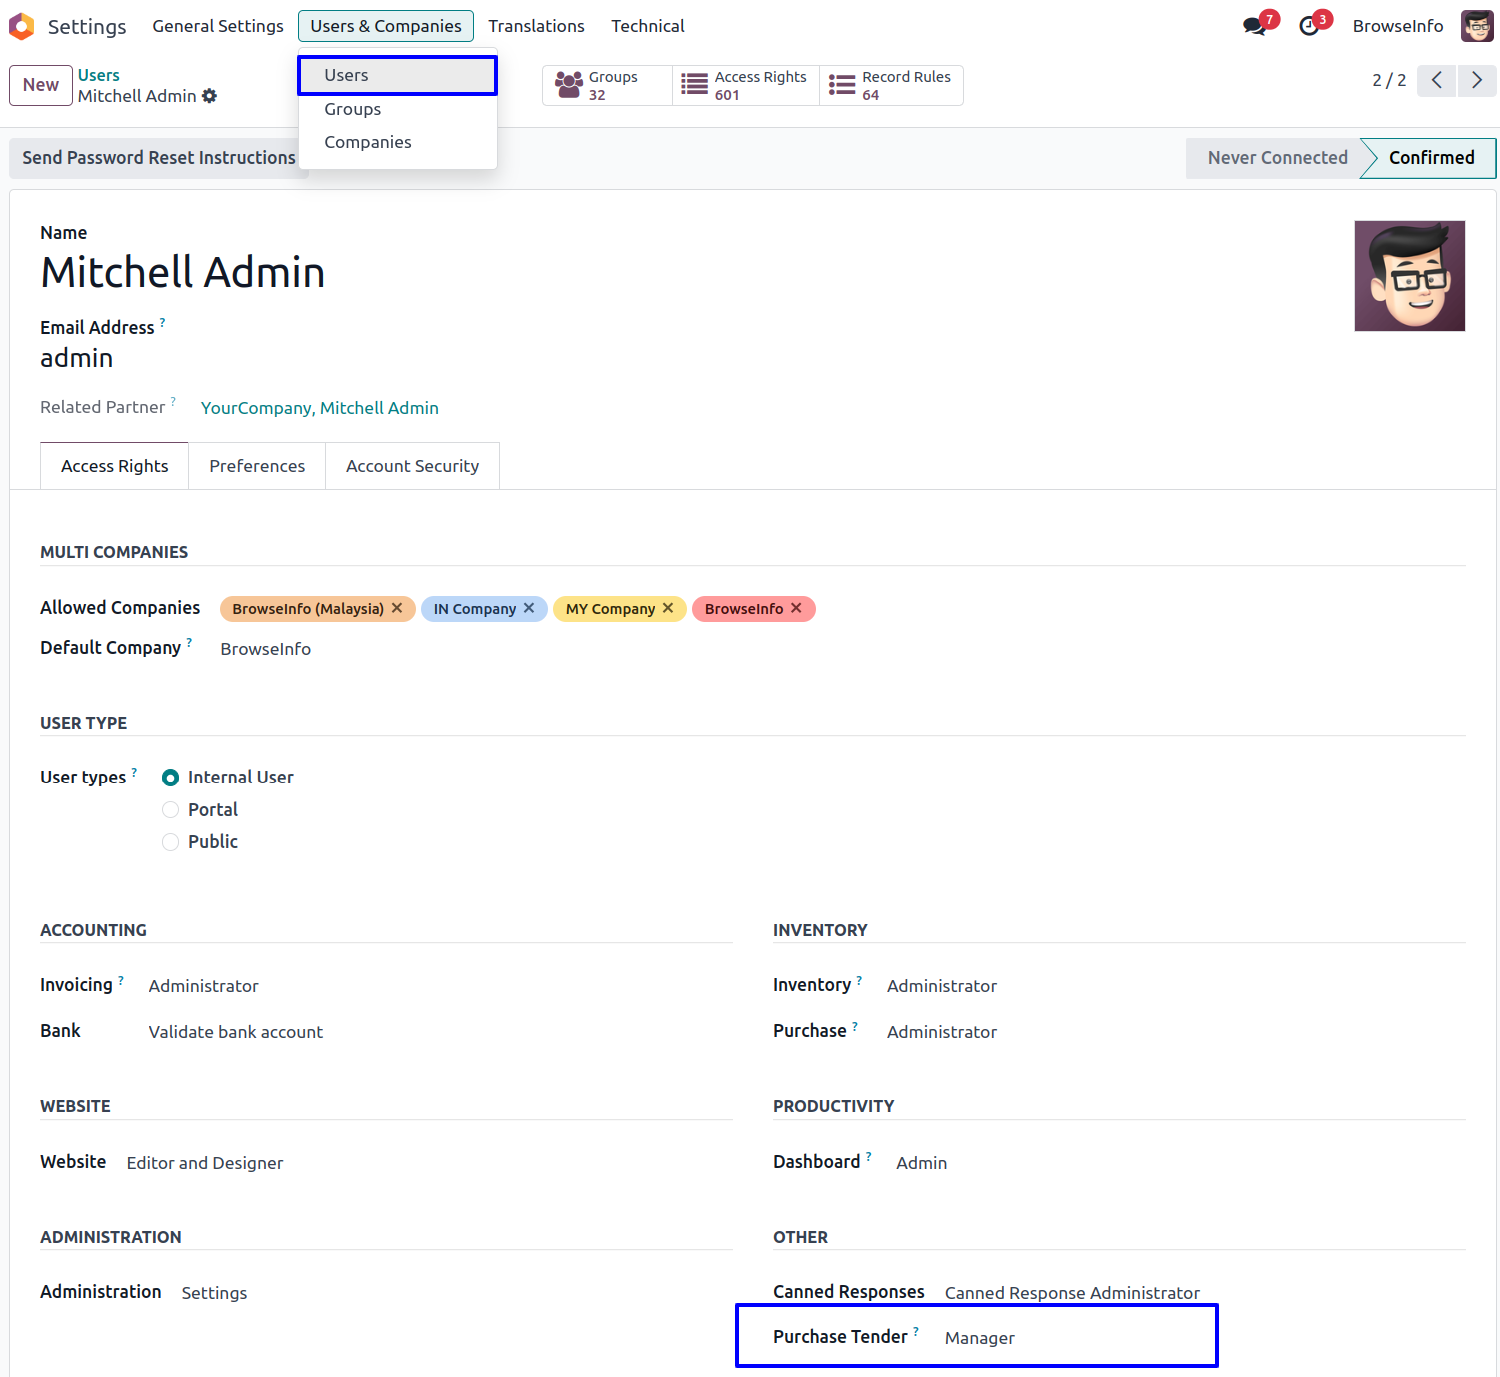This screenshot has width=1500, height=1377.
Task: Click the help mark beside Inventory label
Action: 859,980
